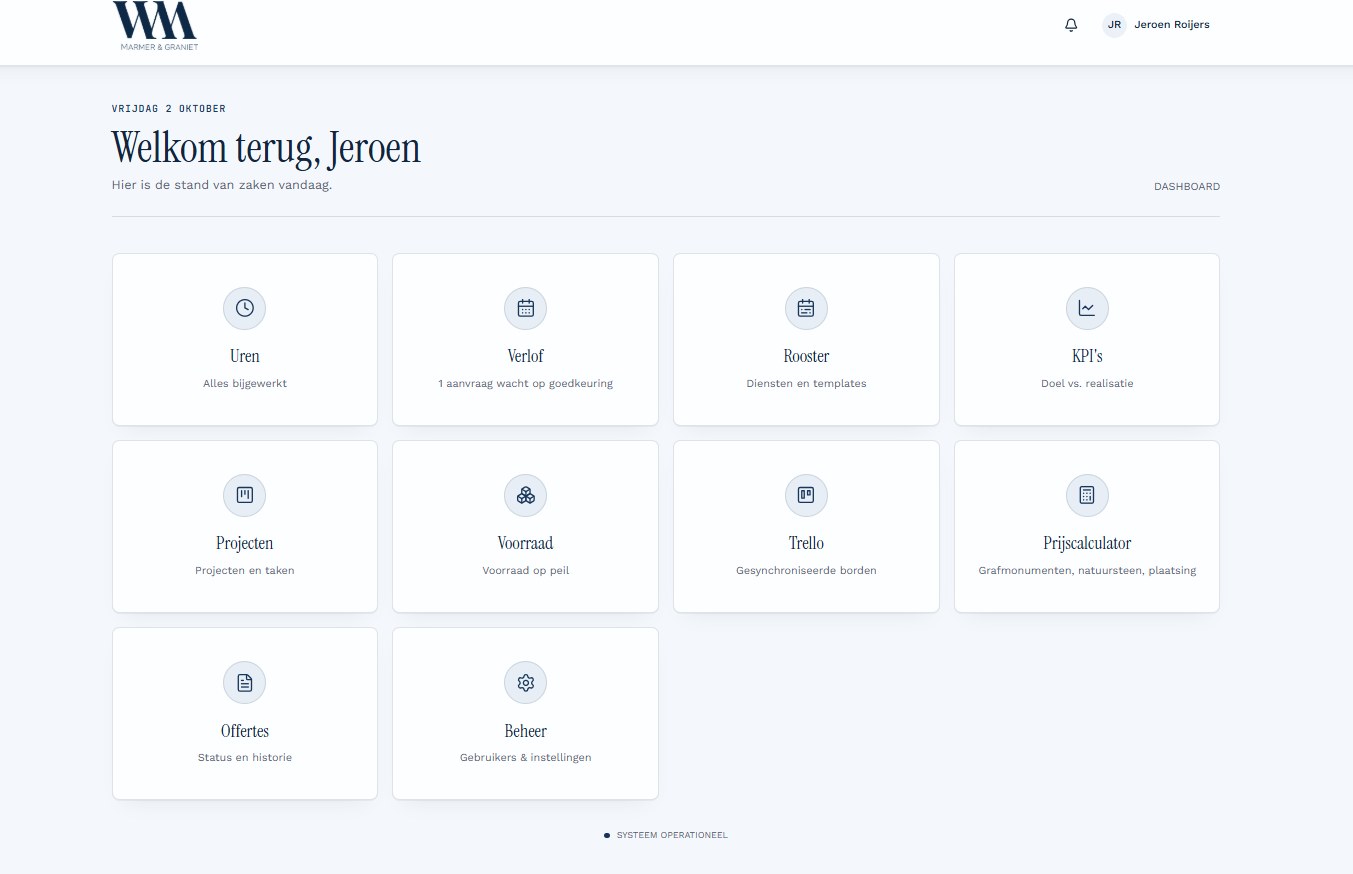
Task: Open the Projecten card title
Action: point(245,543)
